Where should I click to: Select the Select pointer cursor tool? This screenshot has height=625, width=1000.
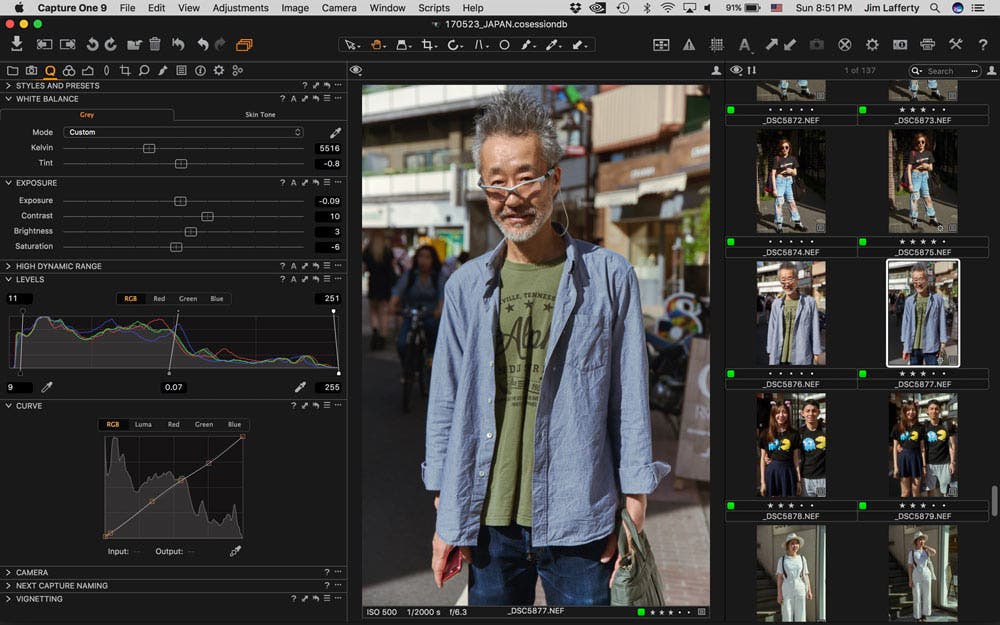350,45
